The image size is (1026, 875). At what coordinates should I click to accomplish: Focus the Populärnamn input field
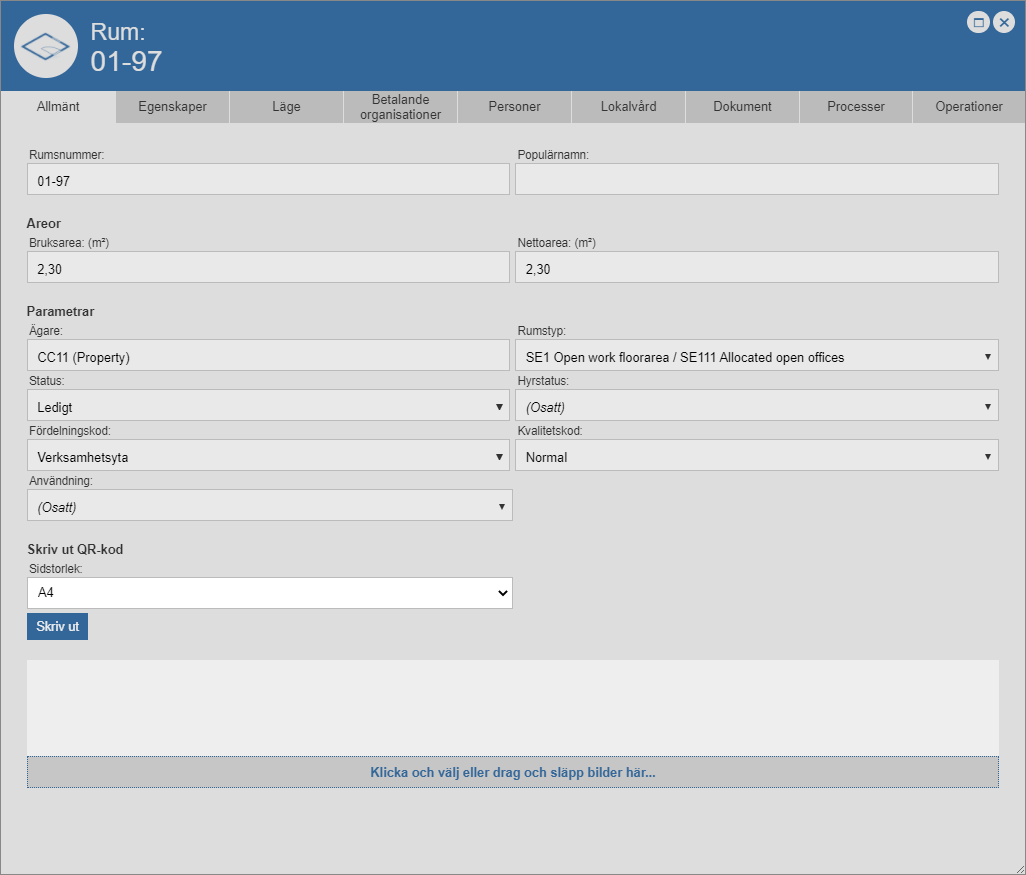click(x=756, y=179)
